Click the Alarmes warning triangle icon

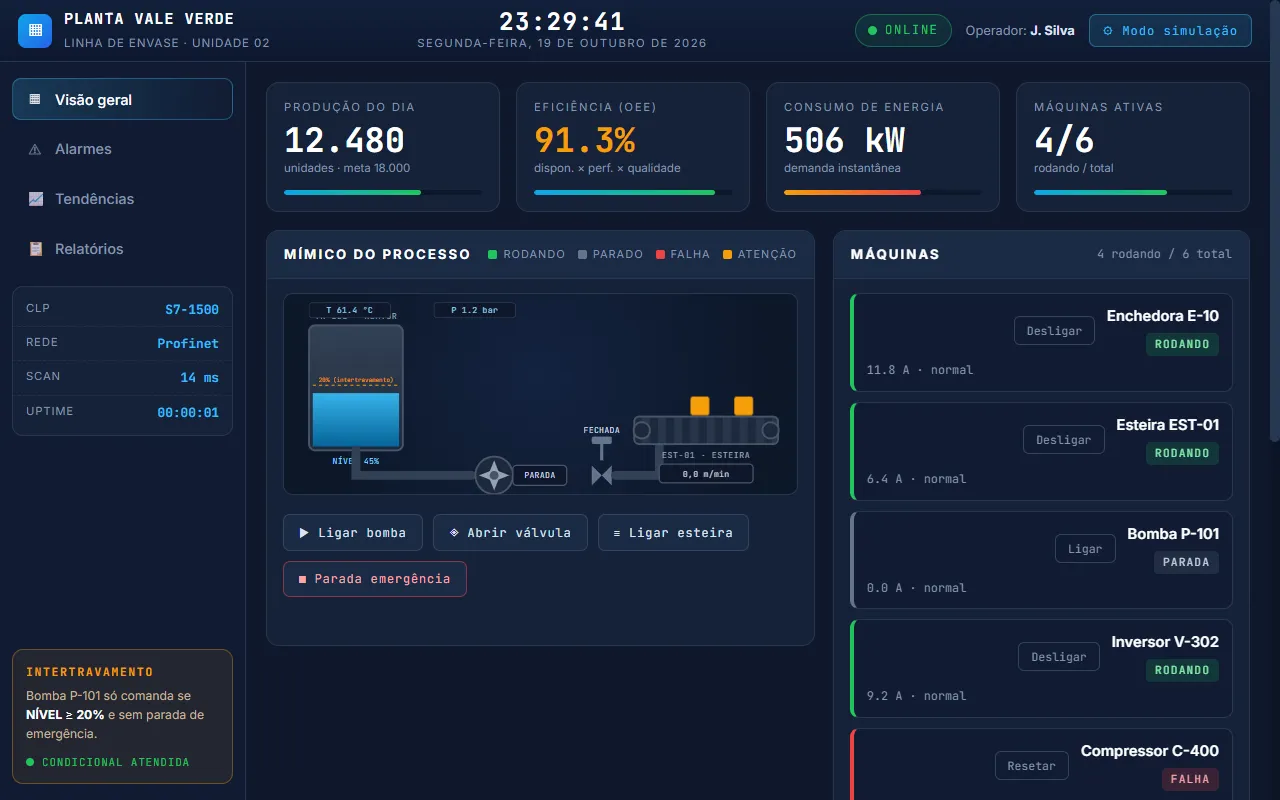coord(36,149)
